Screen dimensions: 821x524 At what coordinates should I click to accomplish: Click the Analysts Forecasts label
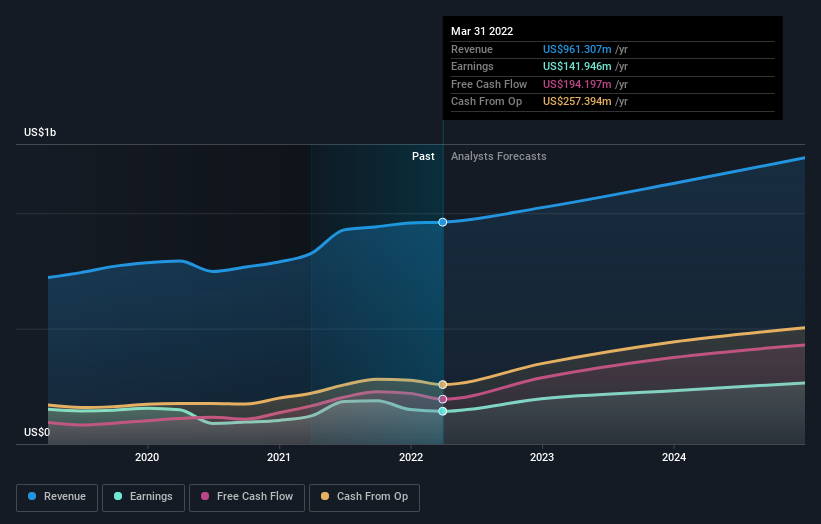[498, 157]
